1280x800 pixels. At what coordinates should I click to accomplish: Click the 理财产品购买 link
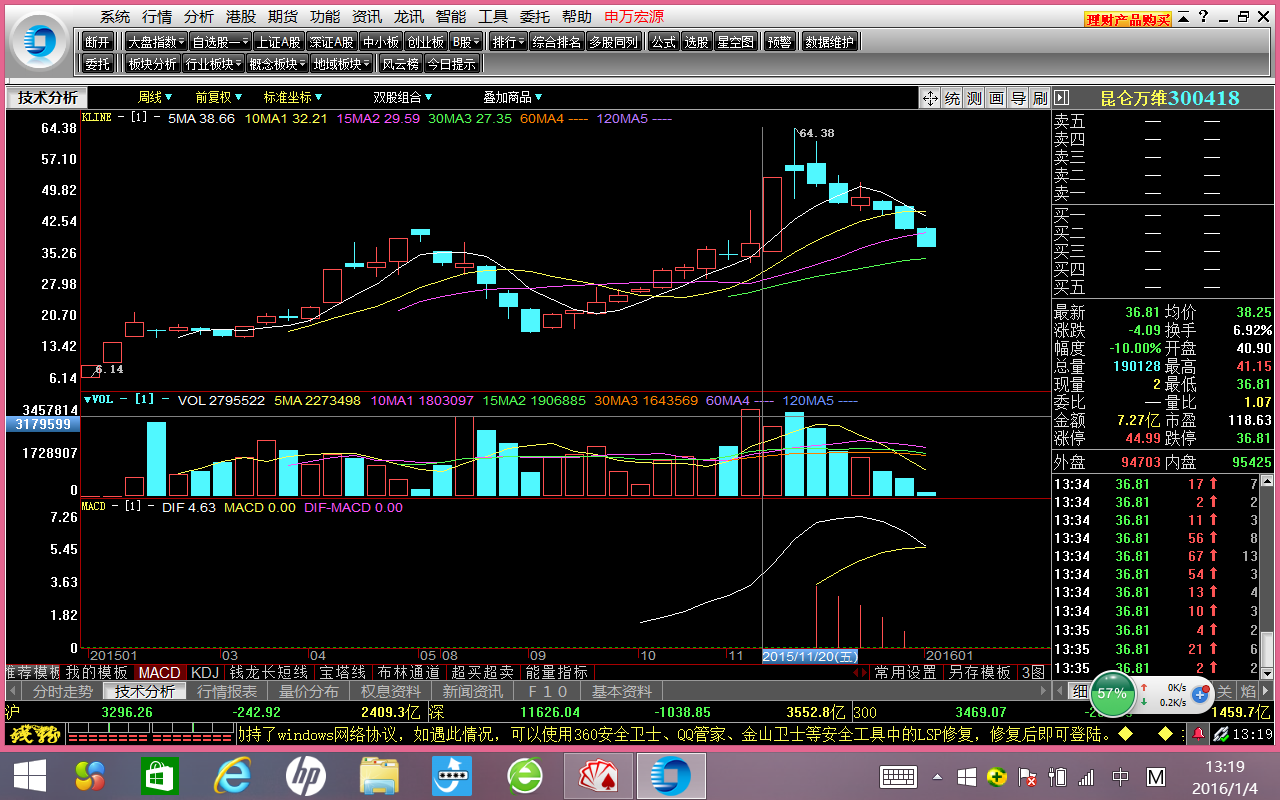pos(1128,19)
